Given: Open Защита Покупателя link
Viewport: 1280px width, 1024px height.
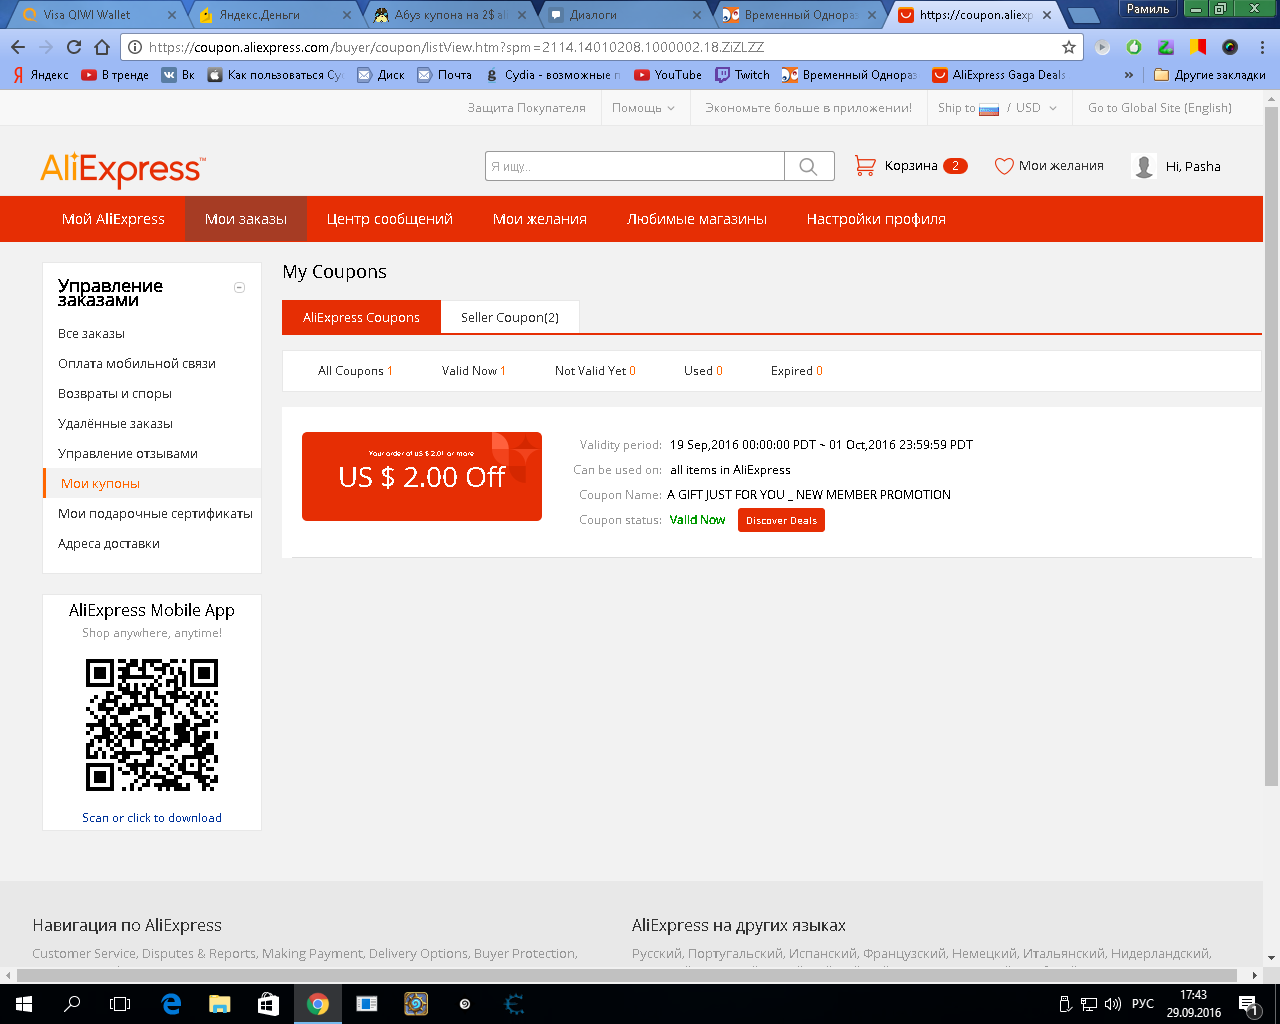Looking at the screenshot, I should [x=527, y=108].
